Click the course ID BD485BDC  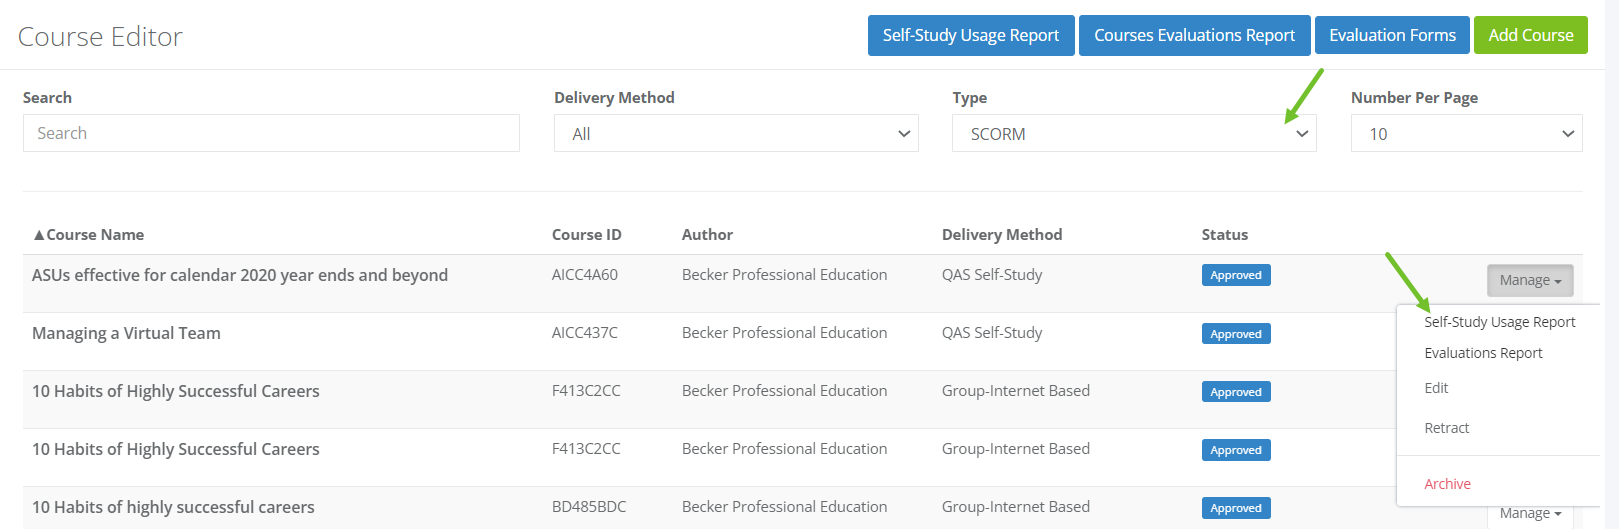(x=589, y=507)
